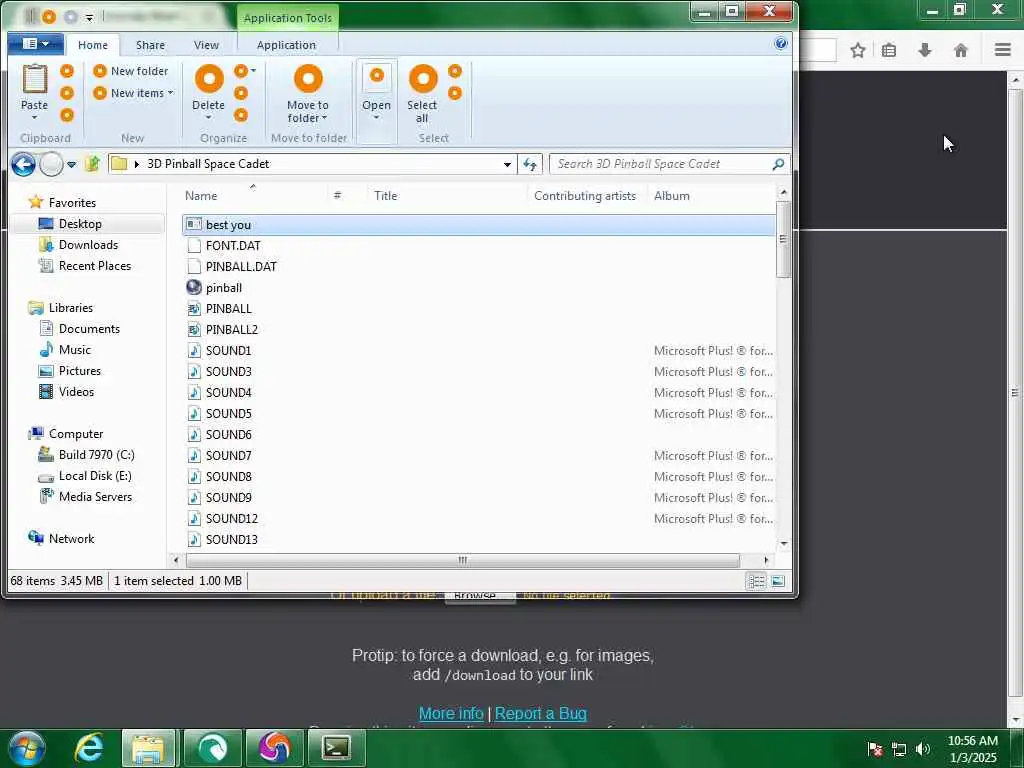The image size is (1024, 768).
Task: Select the FONT.DAT file
Action: 232,246
